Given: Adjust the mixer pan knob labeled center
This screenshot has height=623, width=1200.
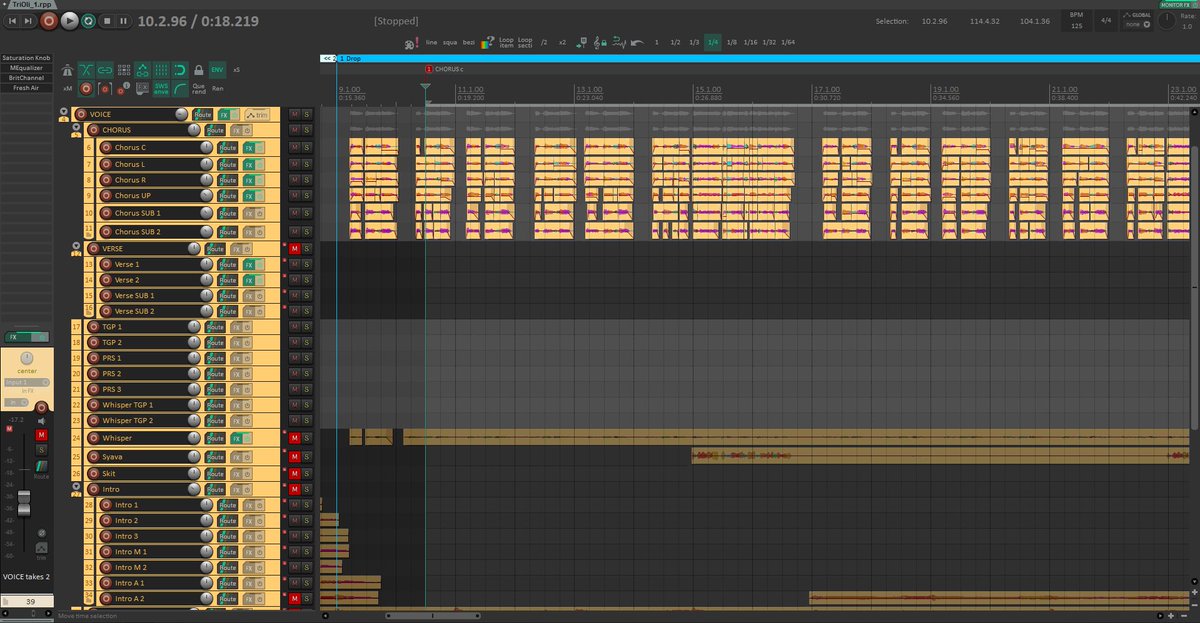Looking at the screenshot, I should 27,358.
